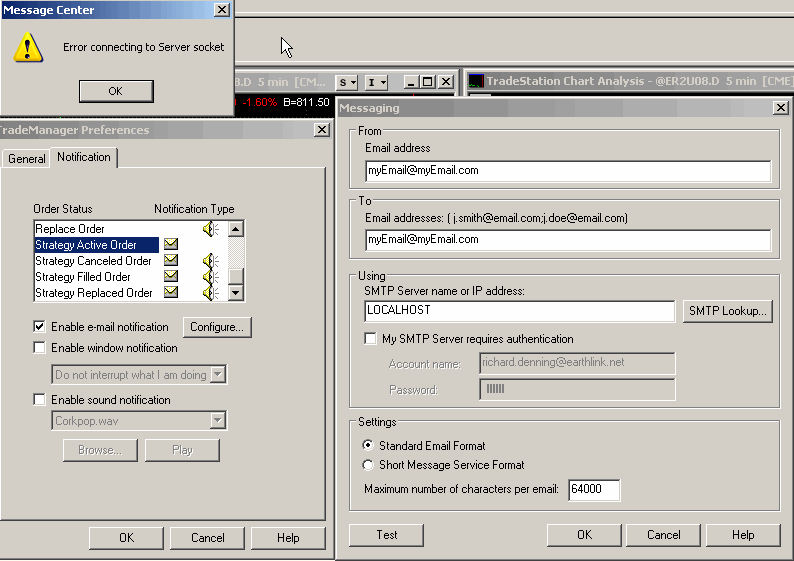Click the To Email addresses field

coord(568,240)
